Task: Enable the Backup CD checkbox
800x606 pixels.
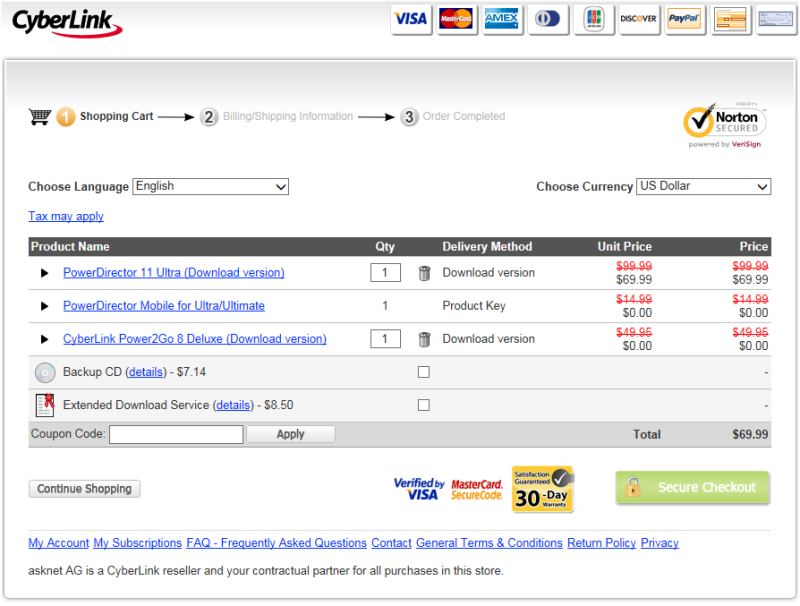Action: click(x=423, y=372)
